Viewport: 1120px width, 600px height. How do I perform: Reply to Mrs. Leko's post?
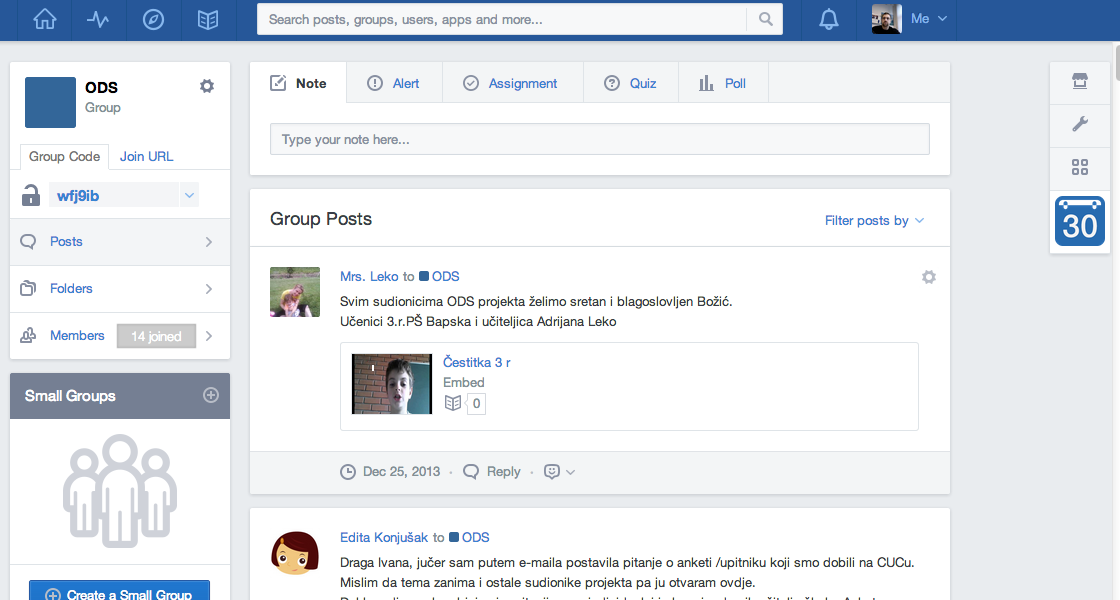492,472
